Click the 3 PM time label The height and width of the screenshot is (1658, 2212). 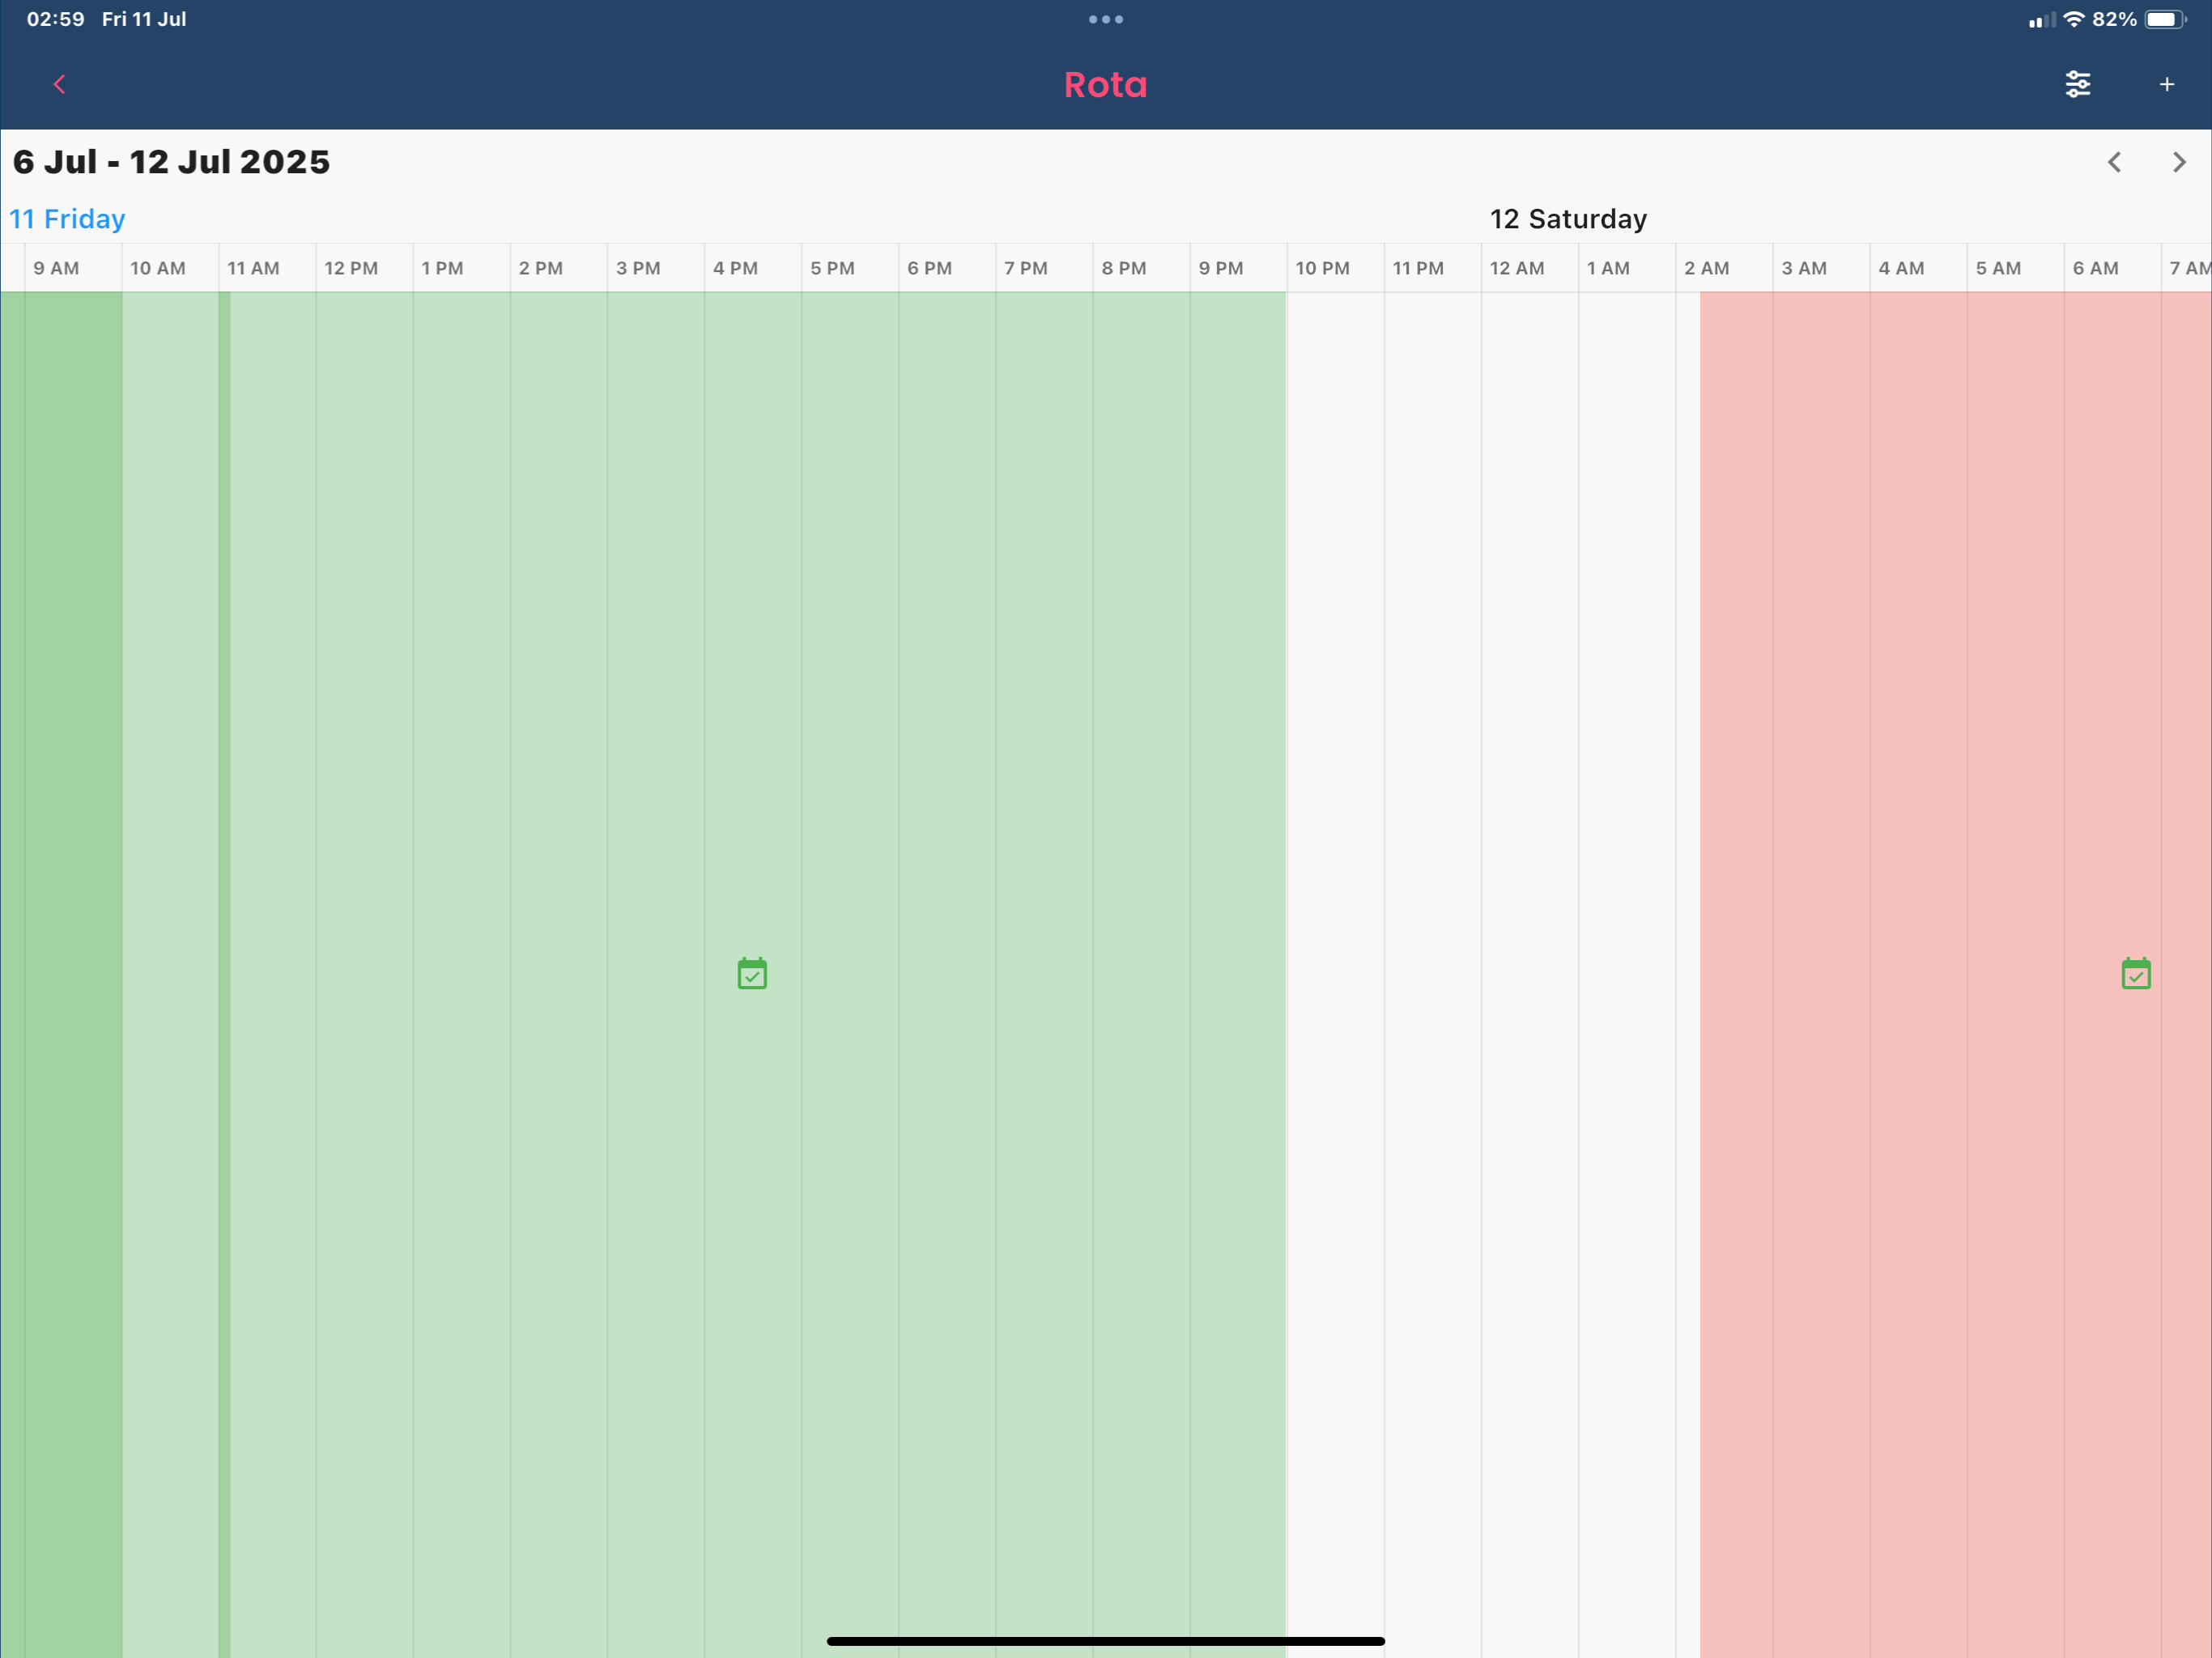coord(638,268)
